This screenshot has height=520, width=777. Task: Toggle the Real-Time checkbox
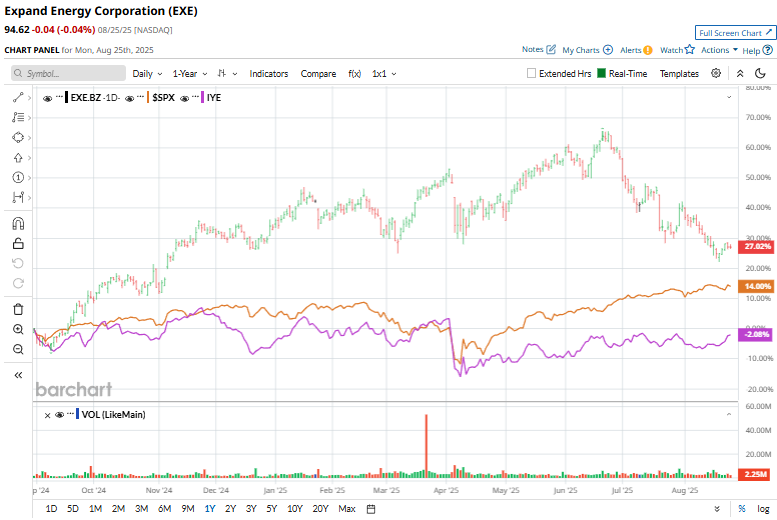(602, 73)
